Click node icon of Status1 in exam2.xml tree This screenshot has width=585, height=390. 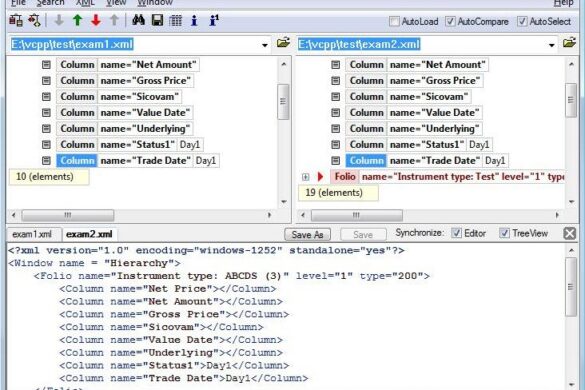coord(336,145)
